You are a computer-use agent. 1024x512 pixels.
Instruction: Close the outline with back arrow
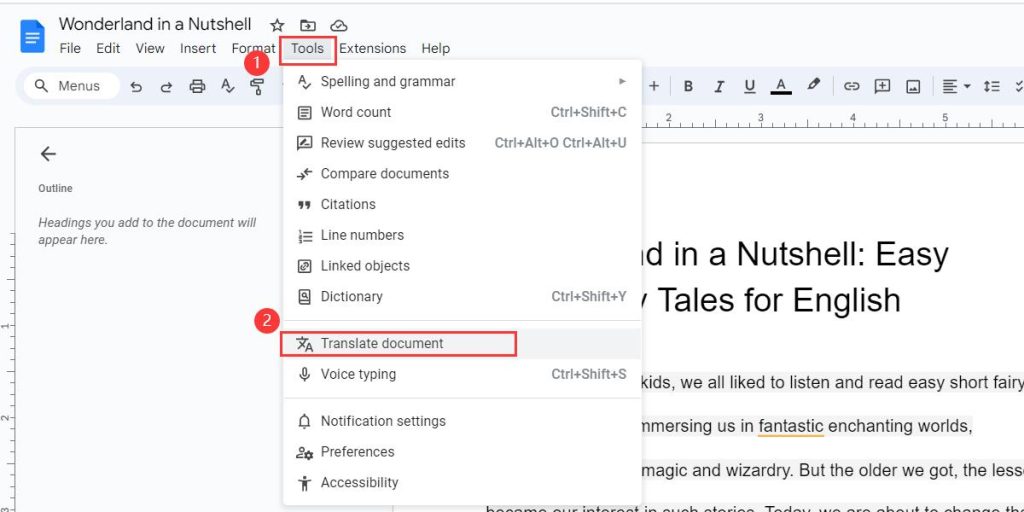point(48,153)
